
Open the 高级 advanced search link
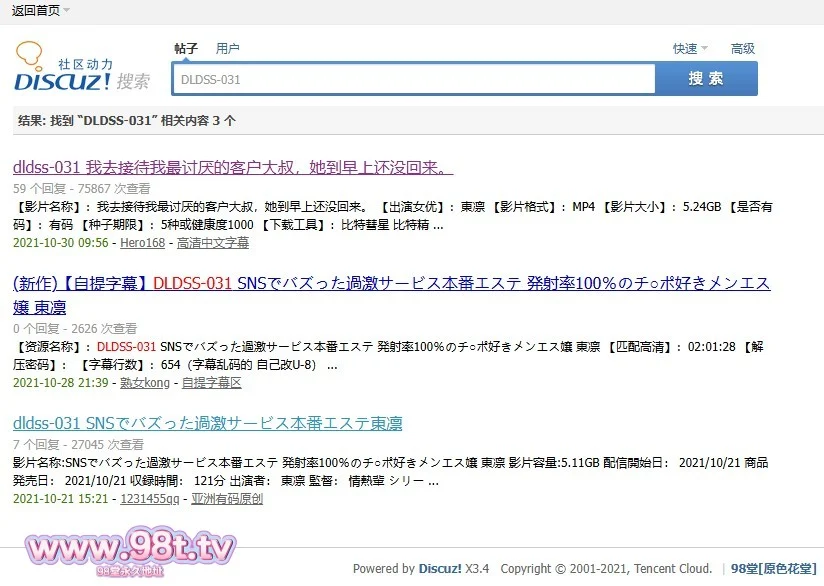coord(743,48)
